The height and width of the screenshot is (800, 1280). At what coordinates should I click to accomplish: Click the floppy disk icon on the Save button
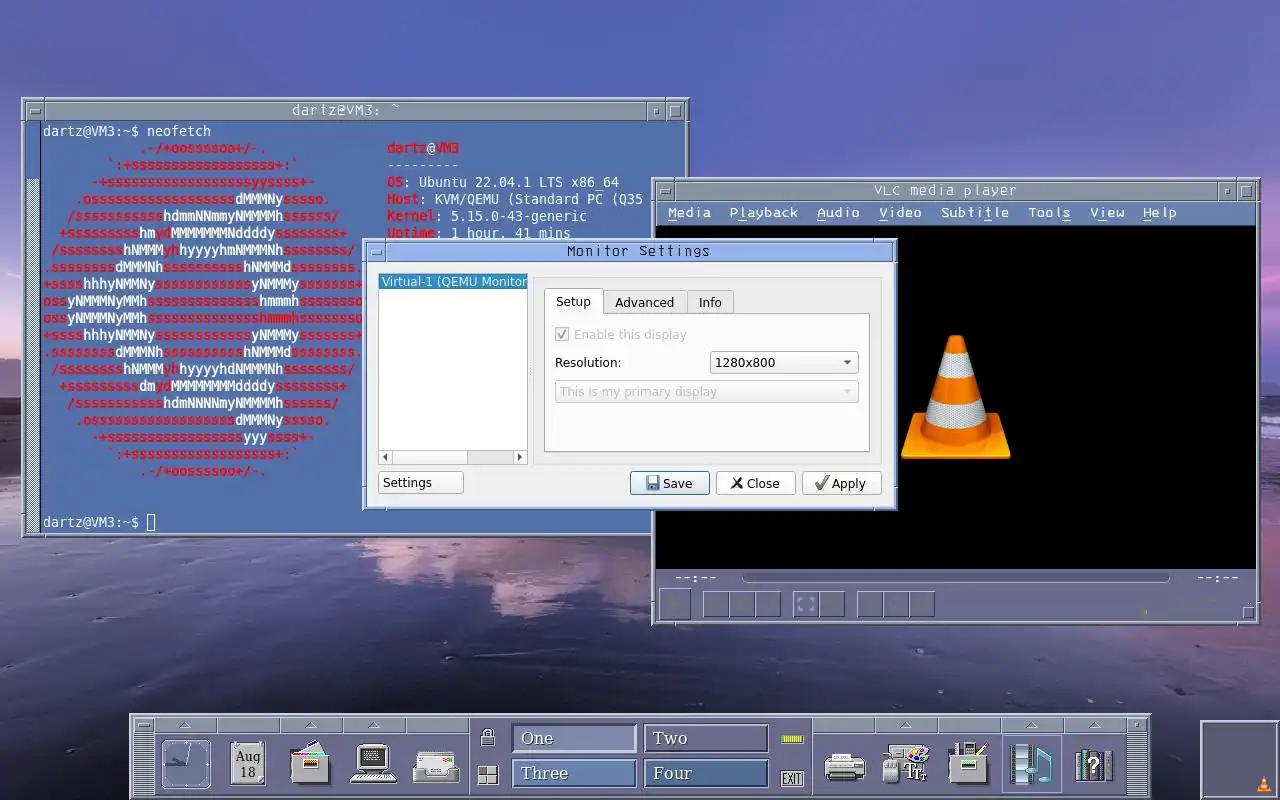click(x=653, y=483)
